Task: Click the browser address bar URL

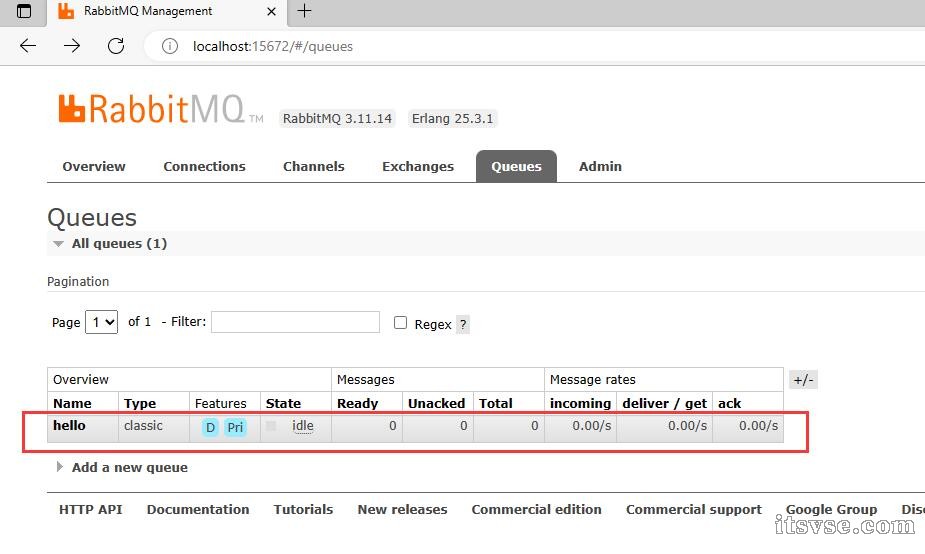Action: pyautogui.click(x=273, y=47)
